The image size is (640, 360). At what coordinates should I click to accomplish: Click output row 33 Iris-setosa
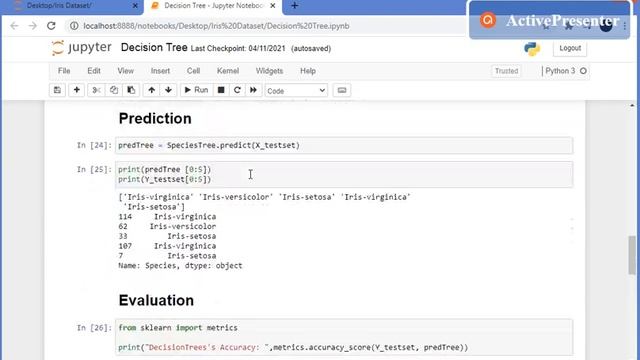pos(167,236)
